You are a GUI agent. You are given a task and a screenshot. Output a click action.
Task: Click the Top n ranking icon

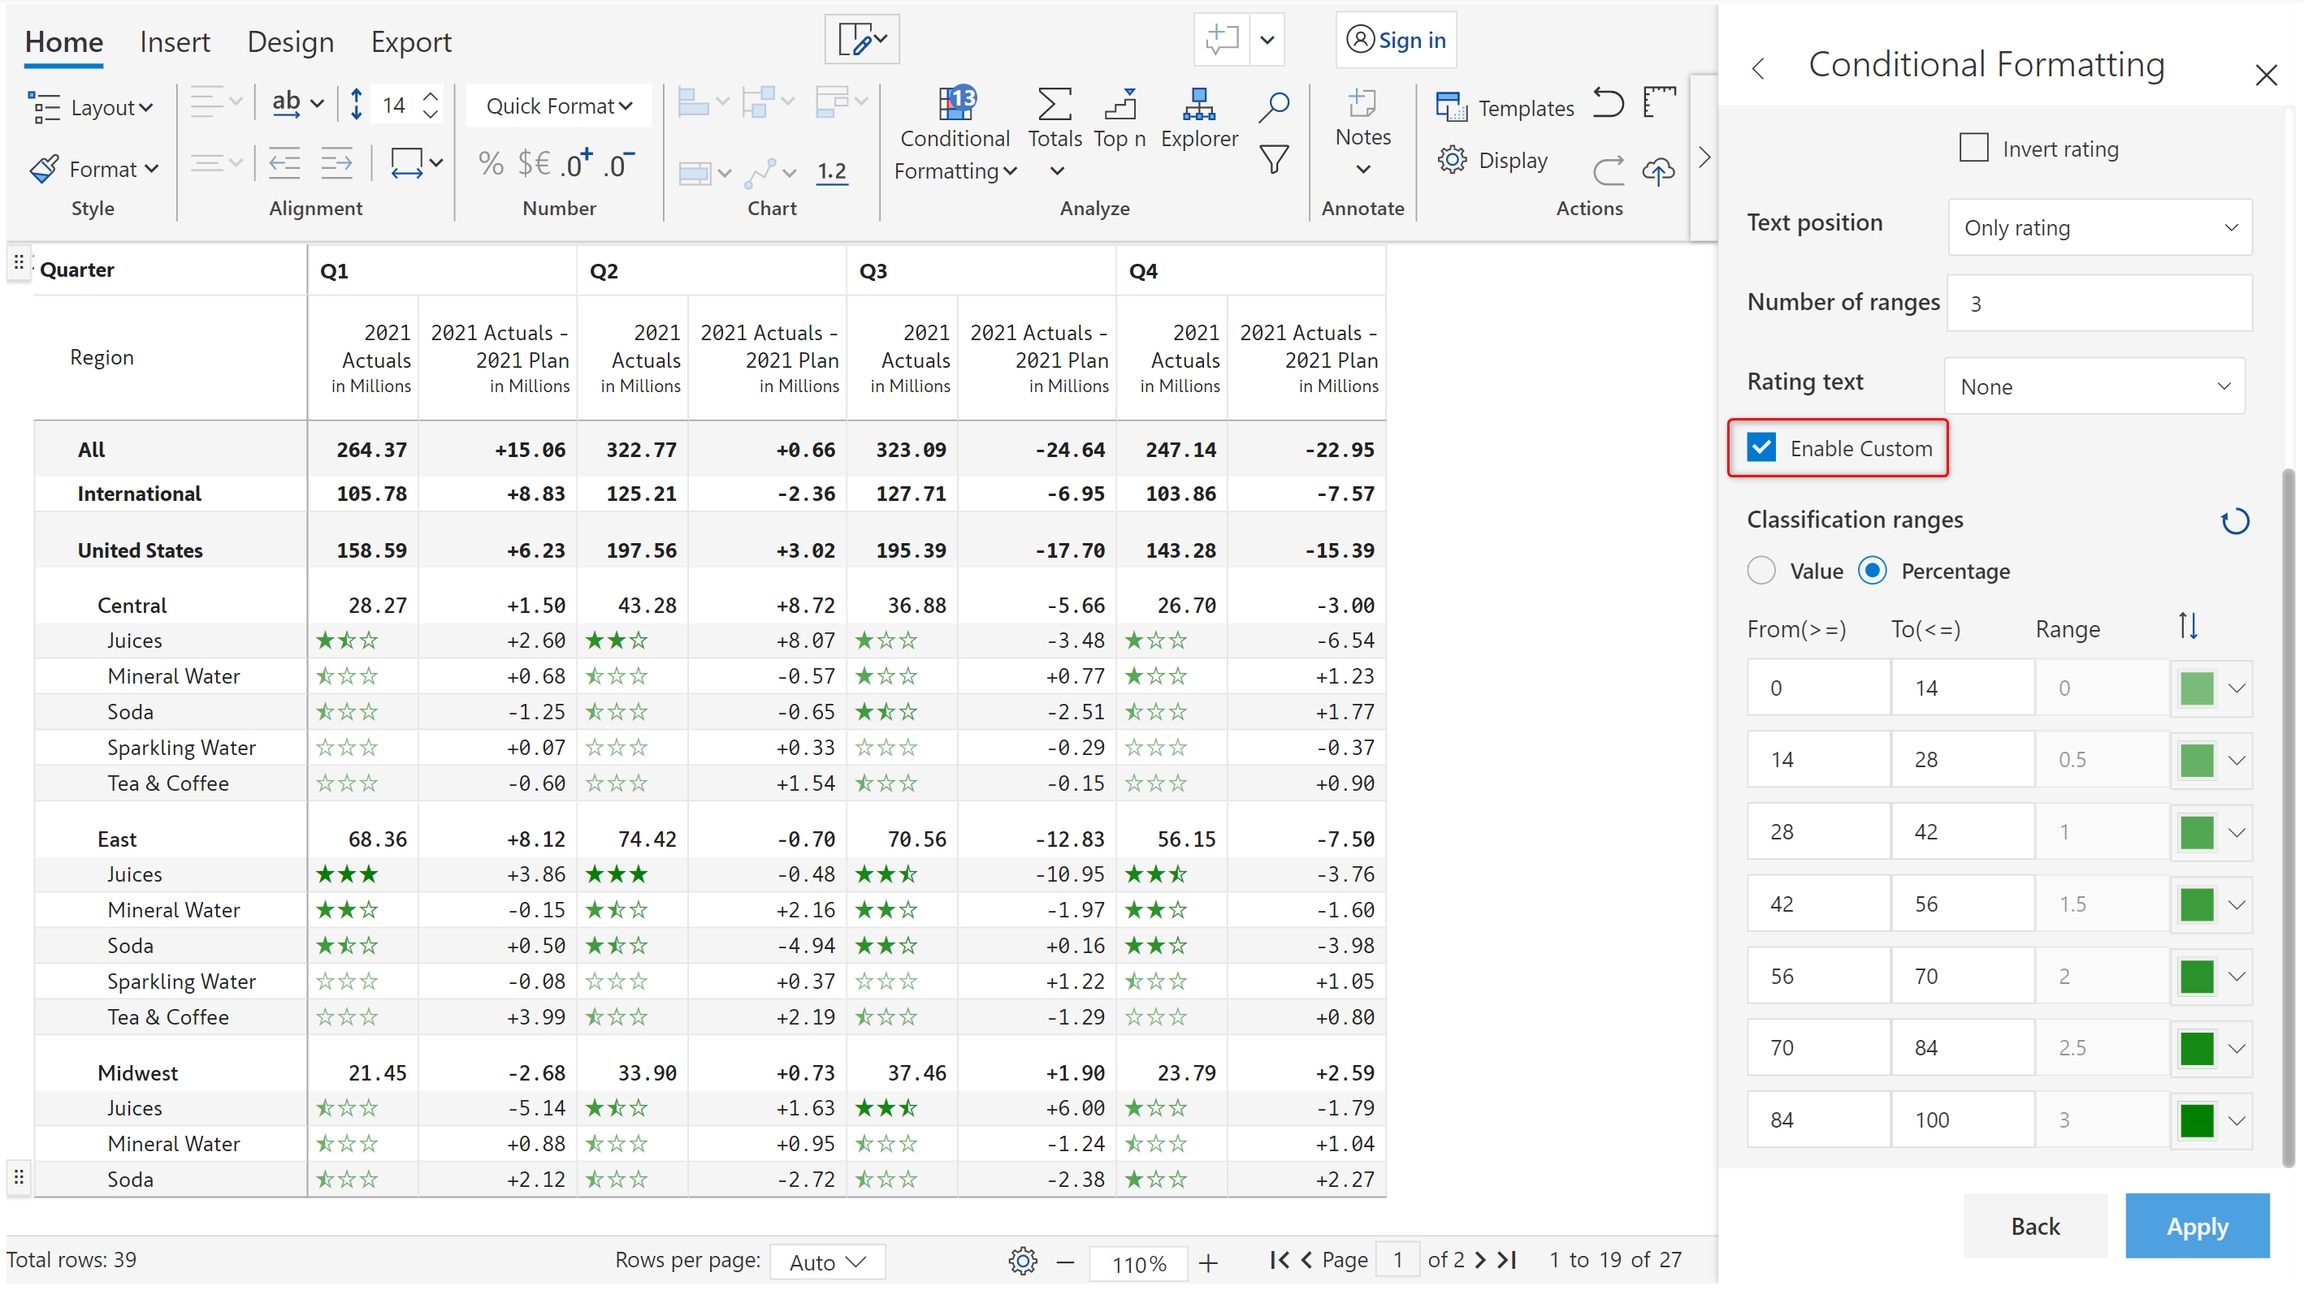point(1119,105)
